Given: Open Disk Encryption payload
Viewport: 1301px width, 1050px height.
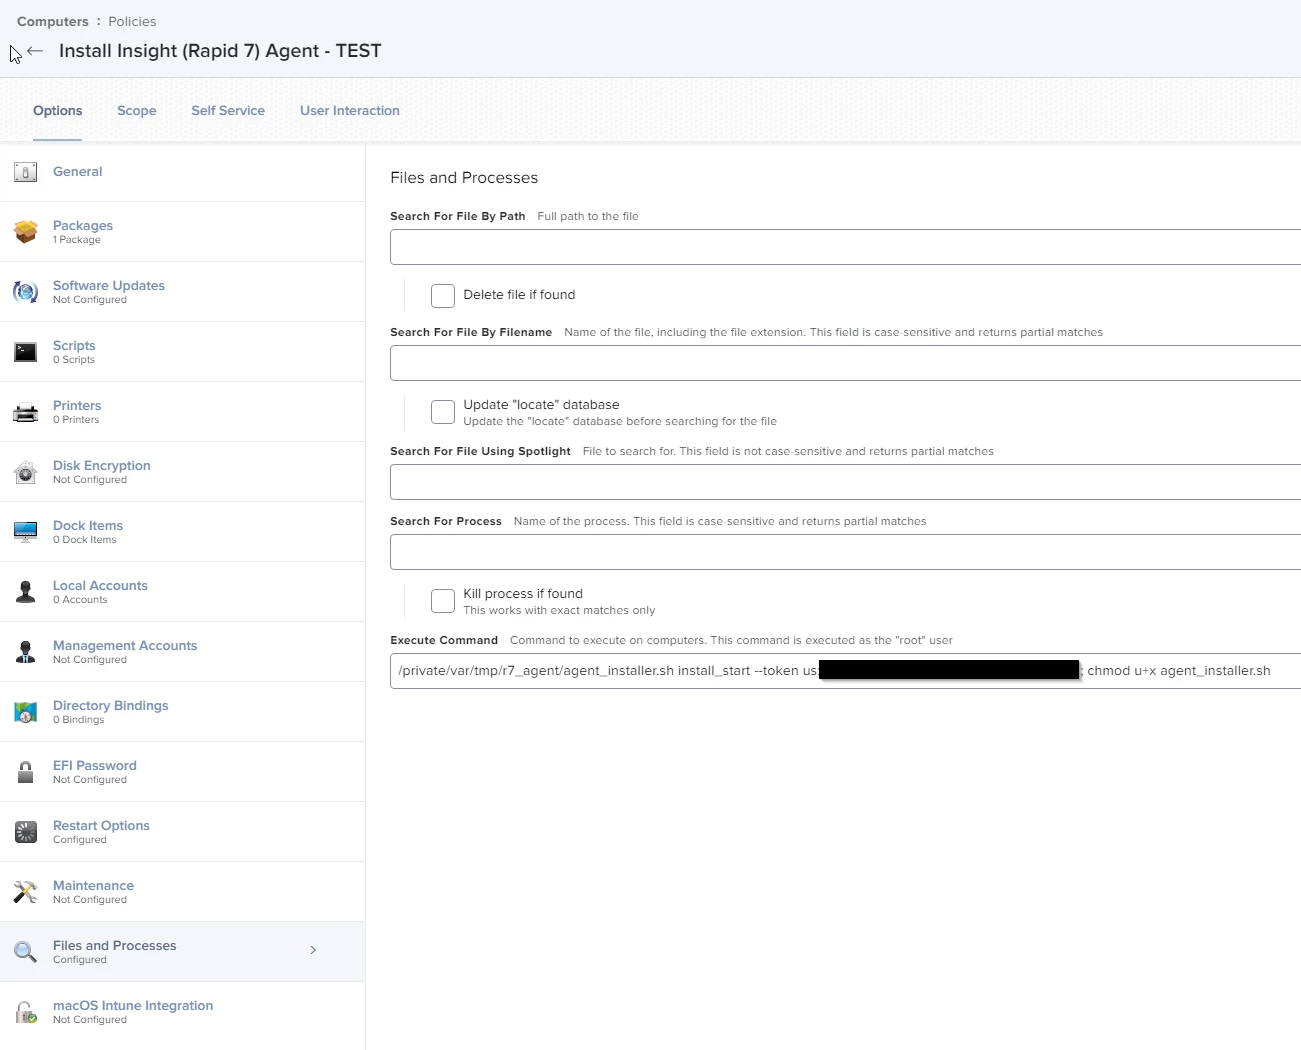Looking at the screenshot, I should (182, 472).
